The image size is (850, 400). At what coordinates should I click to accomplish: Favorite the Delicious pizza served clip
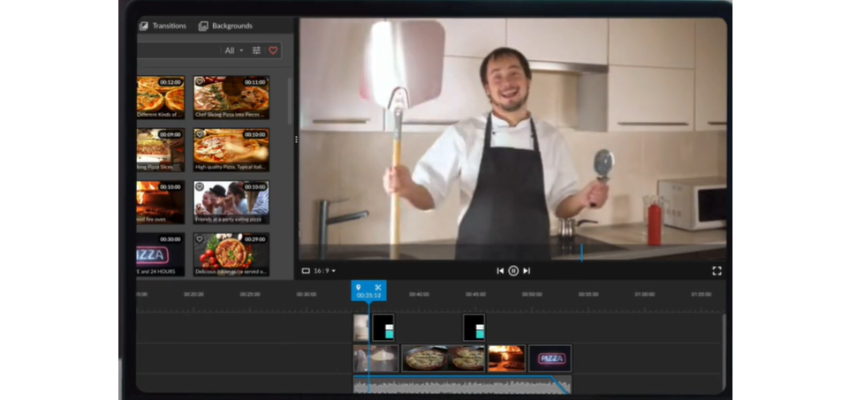(x=199, y=239)
